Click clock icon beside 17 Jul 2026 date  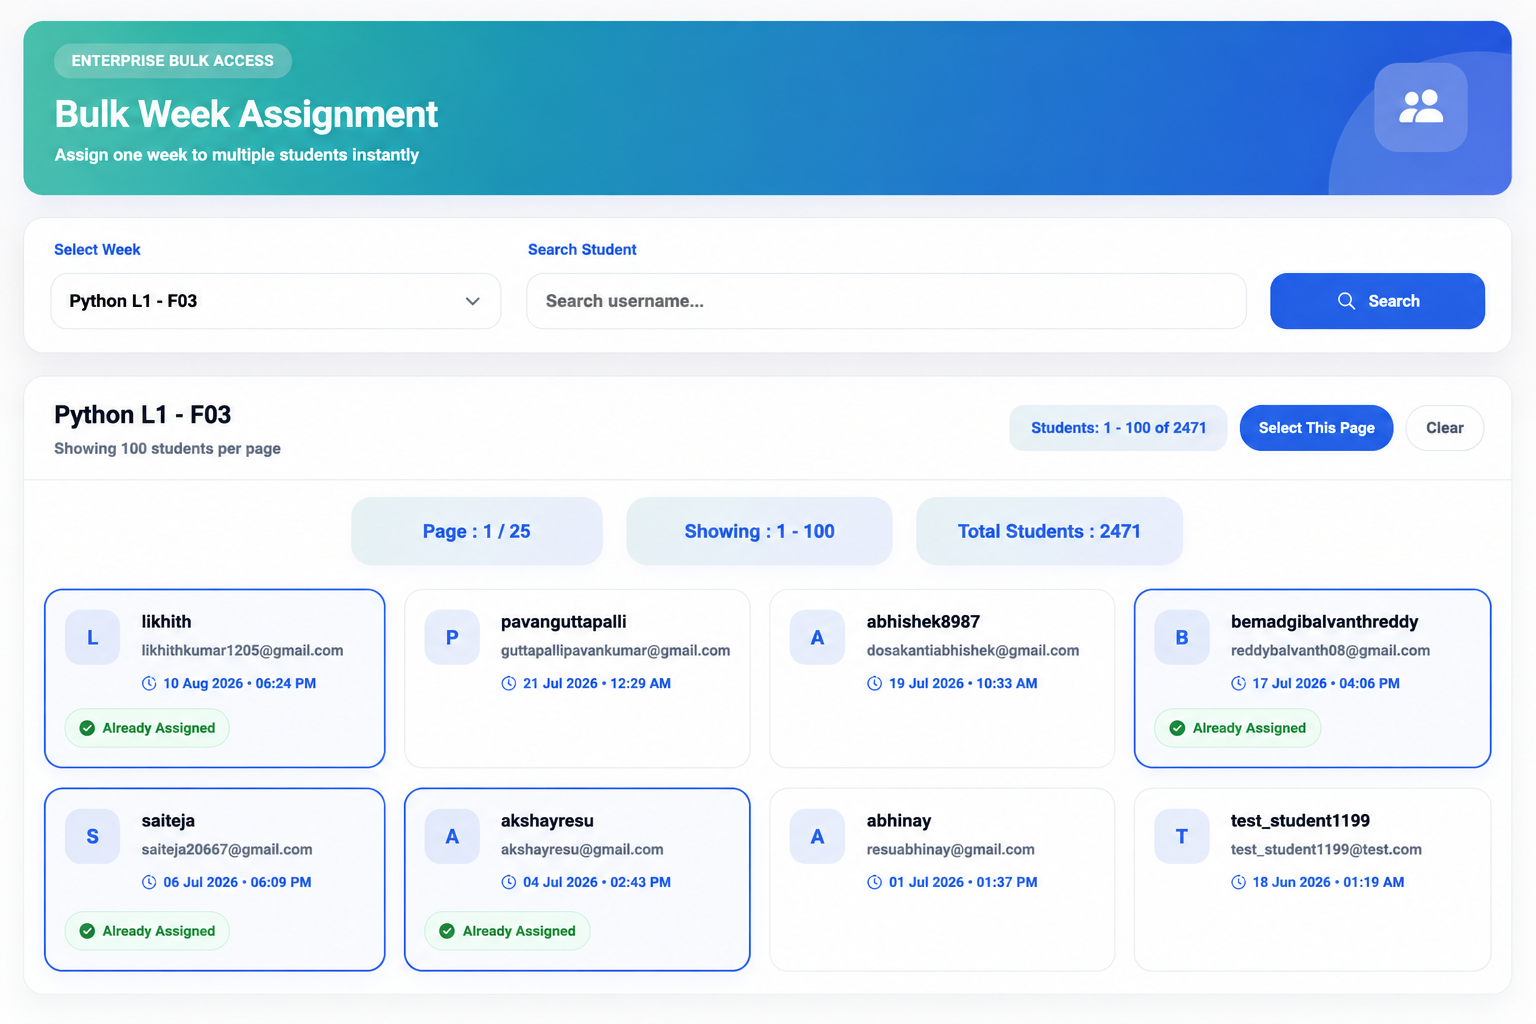[x=1238, y=684]
